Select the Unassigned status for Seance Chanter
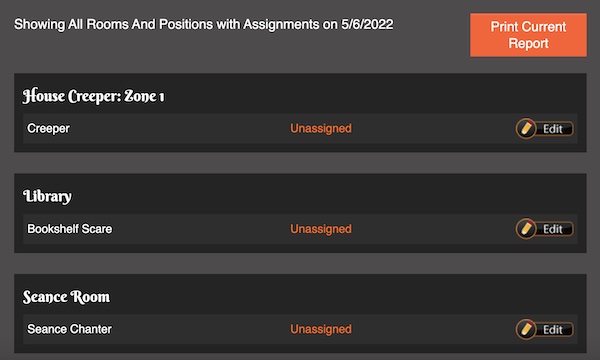Image resolution: width=600 pixels, height=360 pixels. pyautogui.click(x=321, y=329)
